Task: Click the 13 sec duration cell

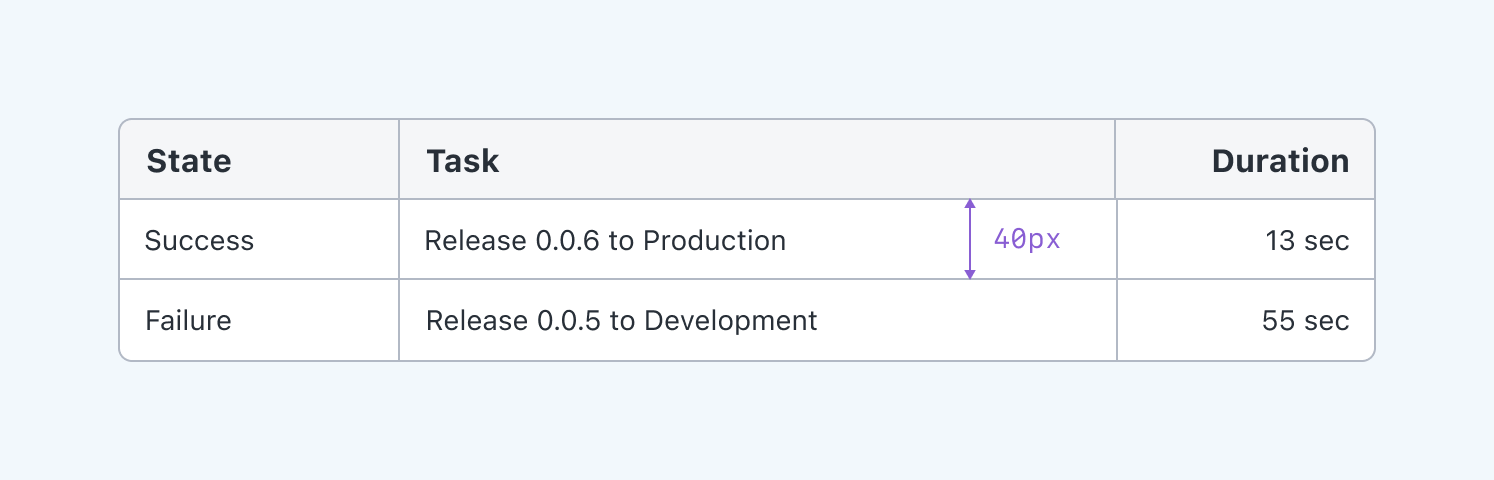Action: point(1306,241)
